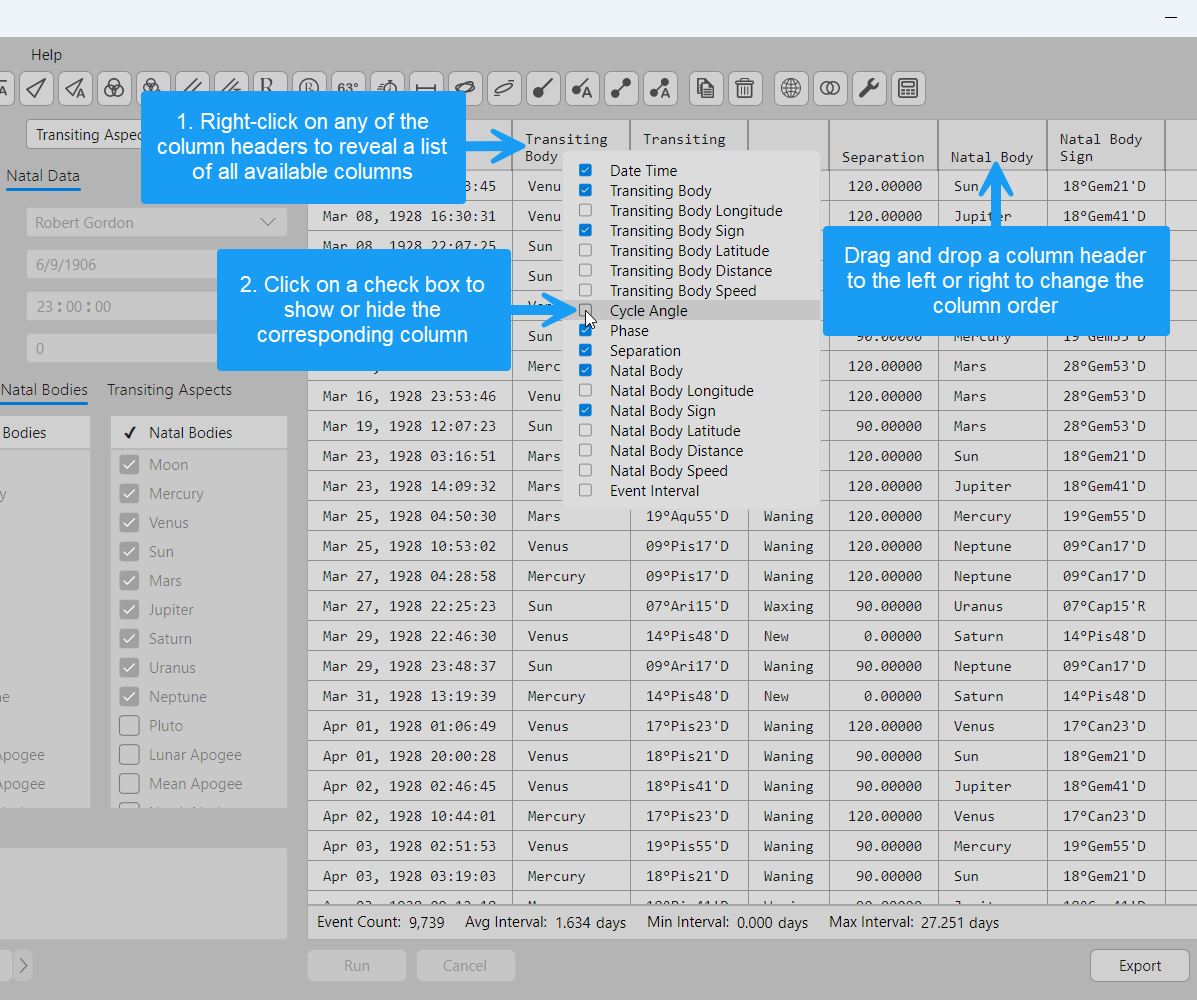The height and width of the screenshot is (1000, 1197).
Task: Hide the Separation column via checkbox
Action: [x=586, y=350]
